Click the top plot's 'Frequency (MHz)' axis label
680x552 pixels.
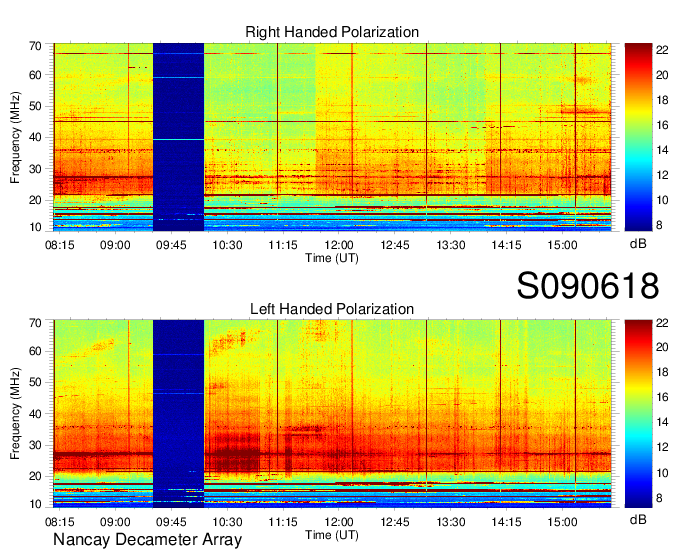tap(15, 137)
